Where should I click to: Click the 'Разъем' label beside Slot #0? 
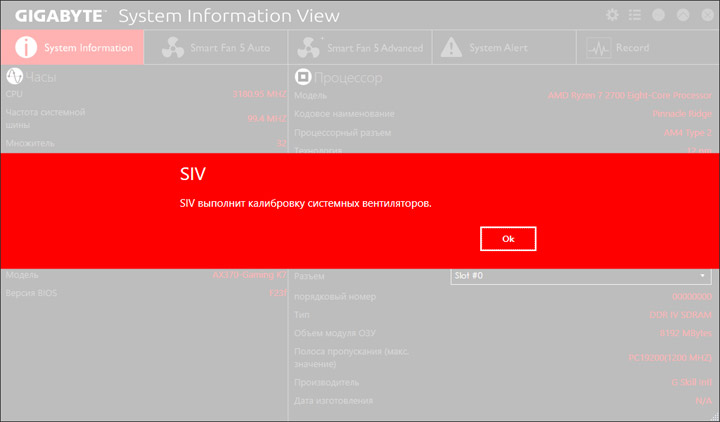[x=309, y=276]
